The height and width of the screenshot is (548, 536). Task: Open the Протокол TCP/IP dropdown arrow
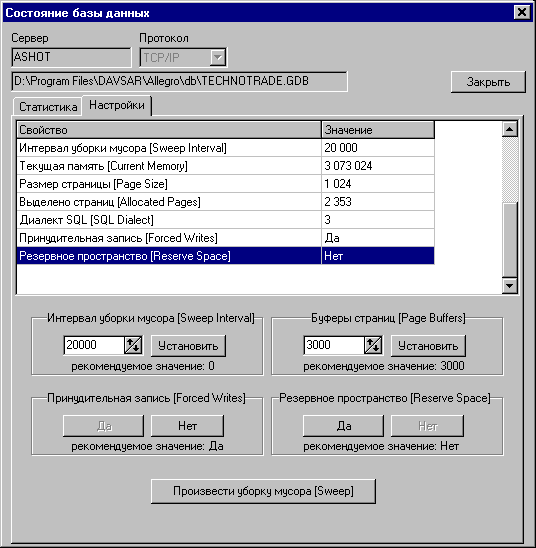tap(218, 57)
